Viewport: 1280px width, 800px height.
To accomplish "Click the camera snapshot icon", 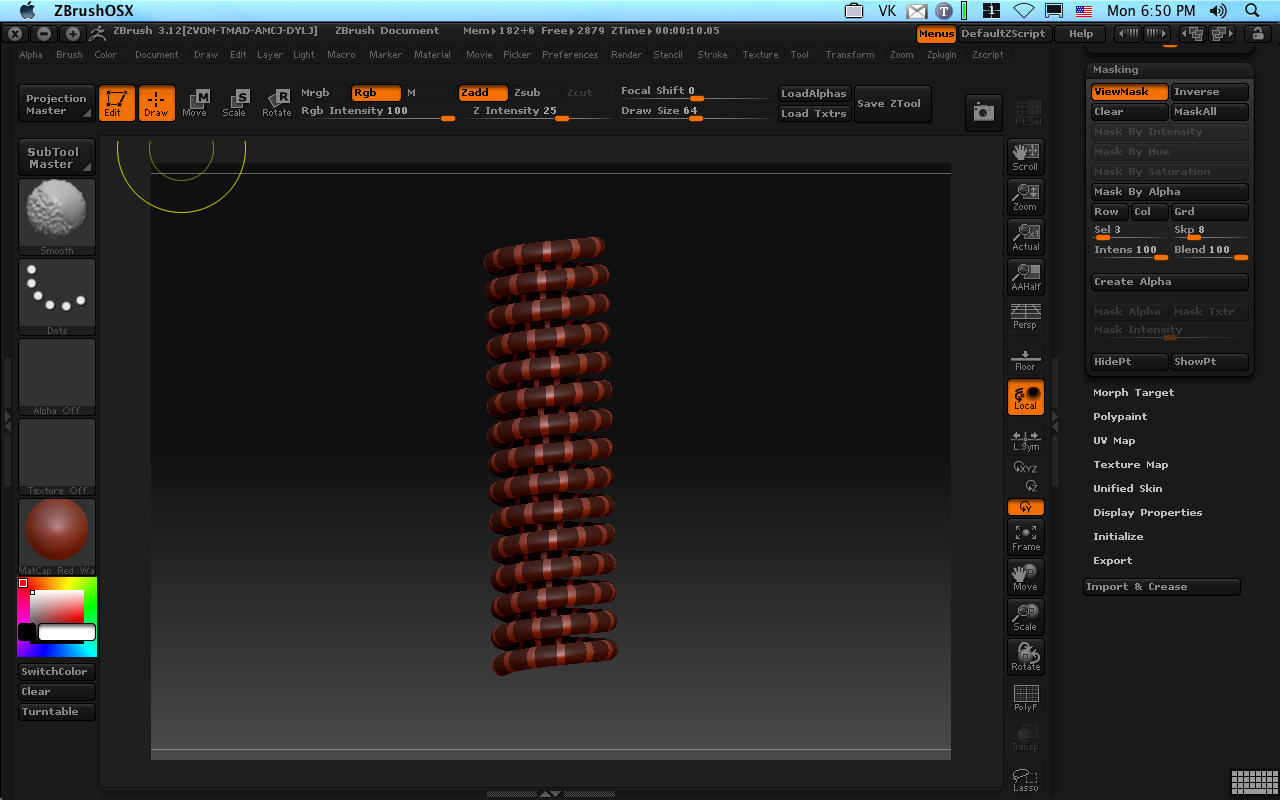I will pyautogui.click(x=983, y=113).
